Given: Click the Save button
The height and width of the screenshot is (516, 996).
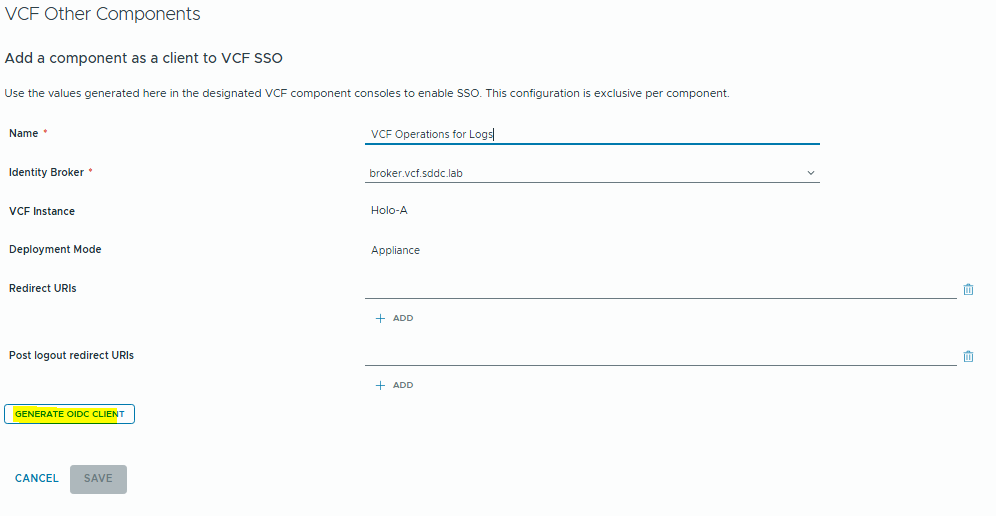Looking at the screenshot, I should point(98,479).
